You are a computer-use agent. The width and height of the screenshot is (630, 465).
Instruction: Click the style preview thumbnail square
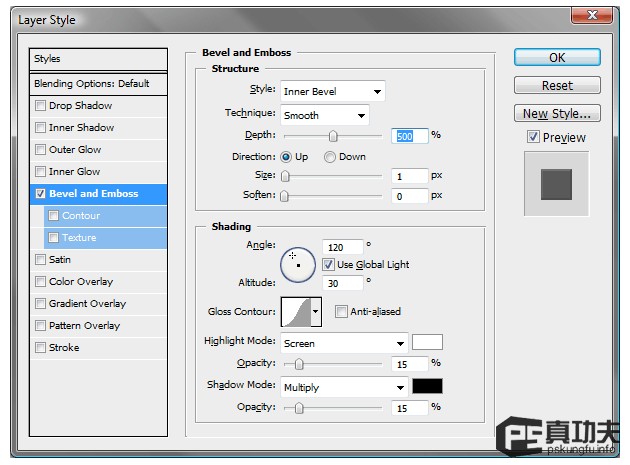pos(556,184)
